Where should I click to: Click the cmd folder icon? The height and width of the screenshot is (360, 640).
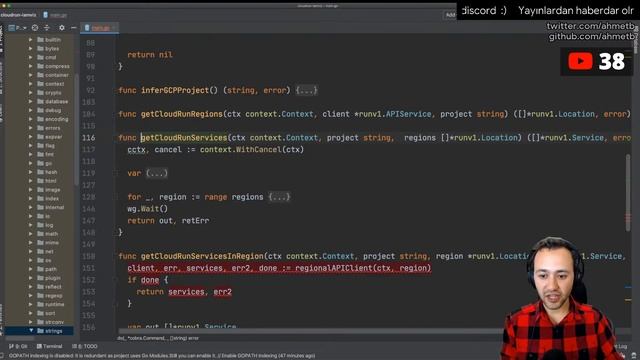[x=40, y=57]
